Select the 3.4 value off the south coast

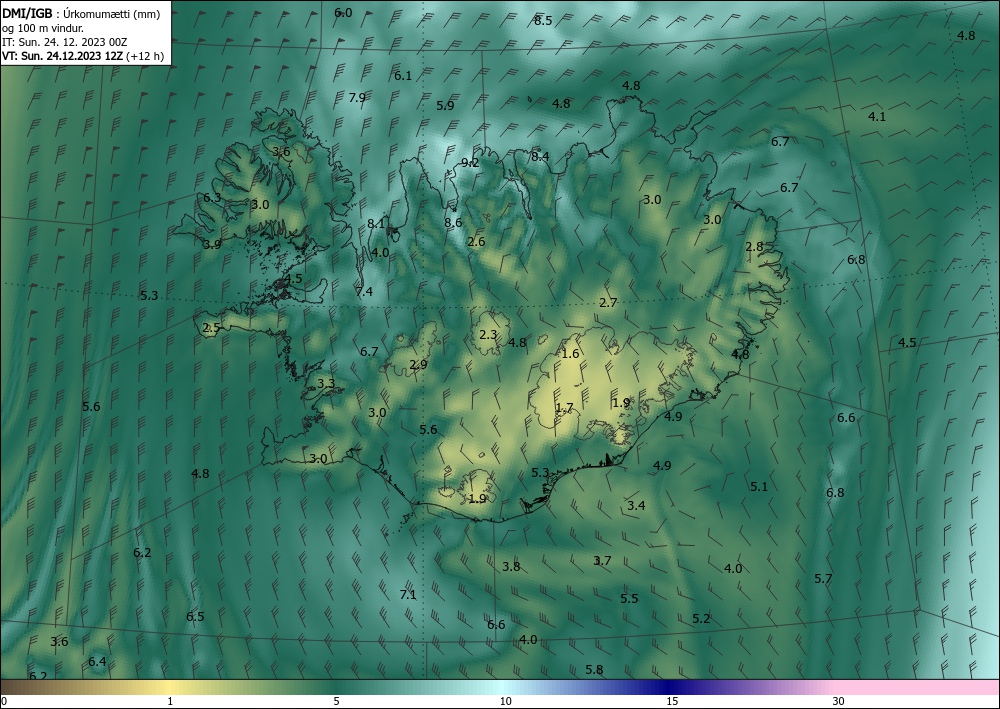click(636, 506)
